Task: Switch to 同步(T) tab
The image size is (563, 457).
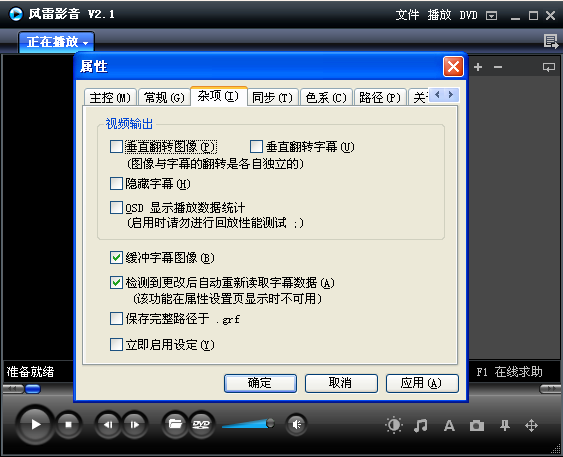Action: click(273, 97)
